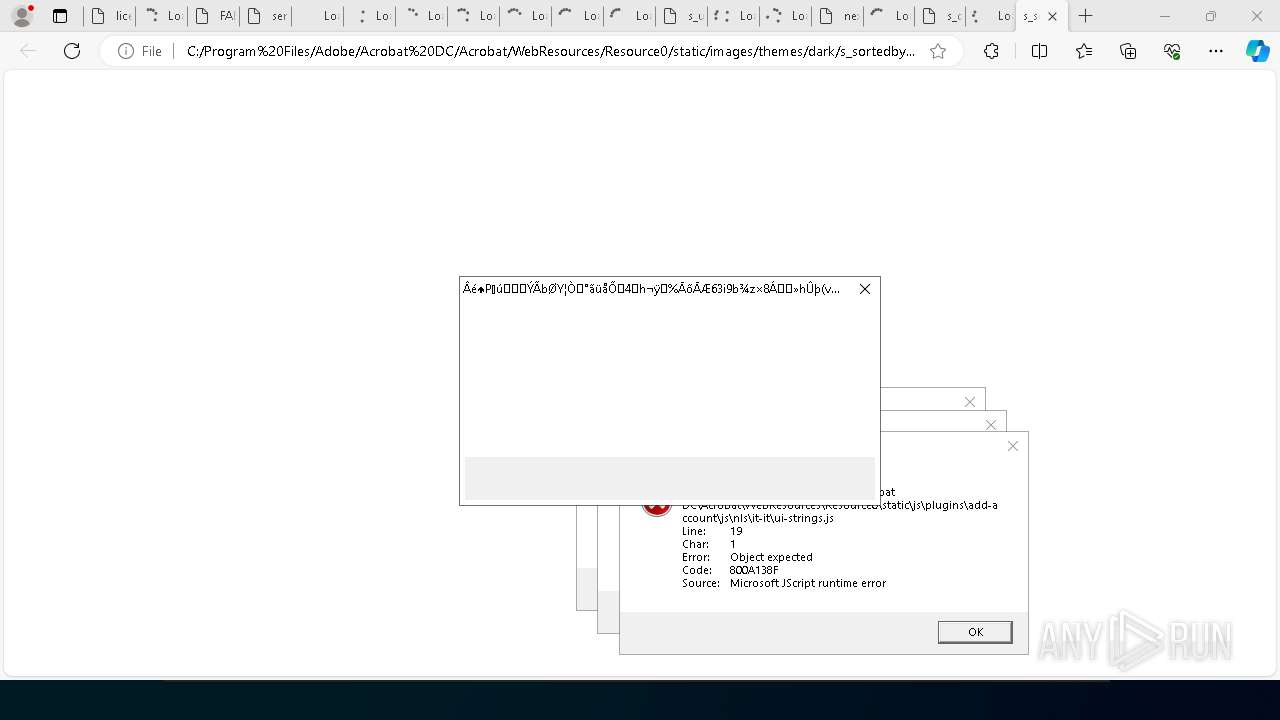1280x720 pixels.
Task: Enable split screen view
Action: click(1039, 51)
